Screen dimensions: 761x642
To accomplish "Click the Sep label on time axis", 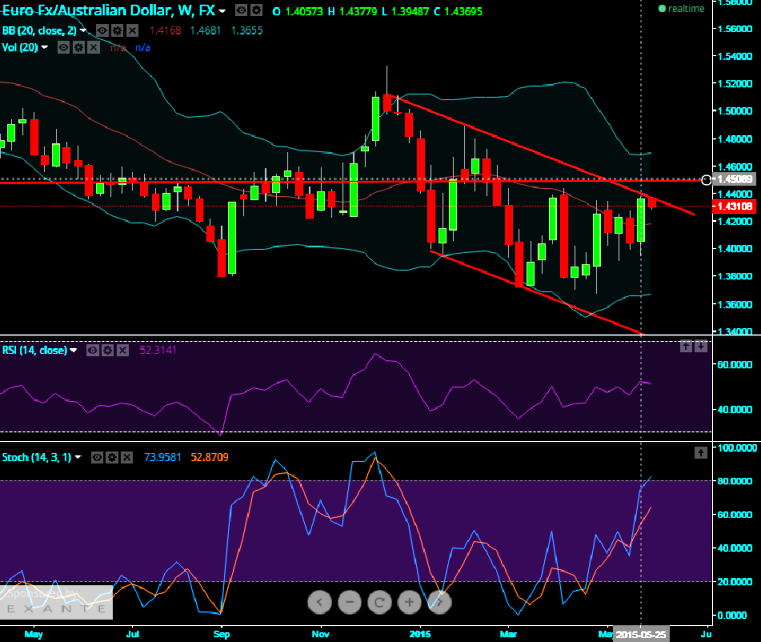I will pyautogui.click(x=221, y=634).
